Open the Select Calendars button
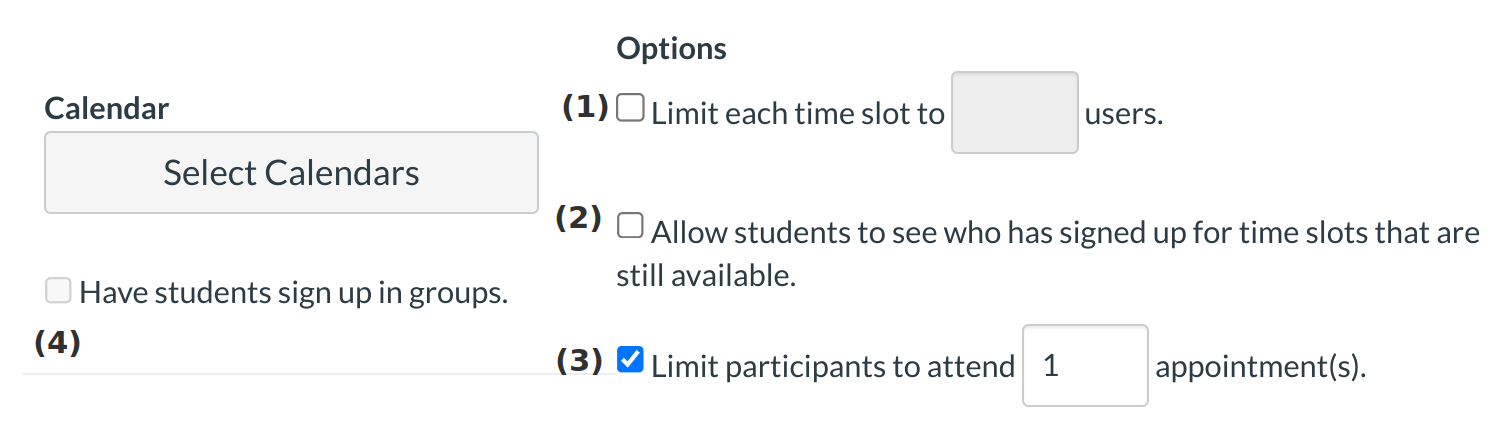1508x440 pixels. click(291, 173)
